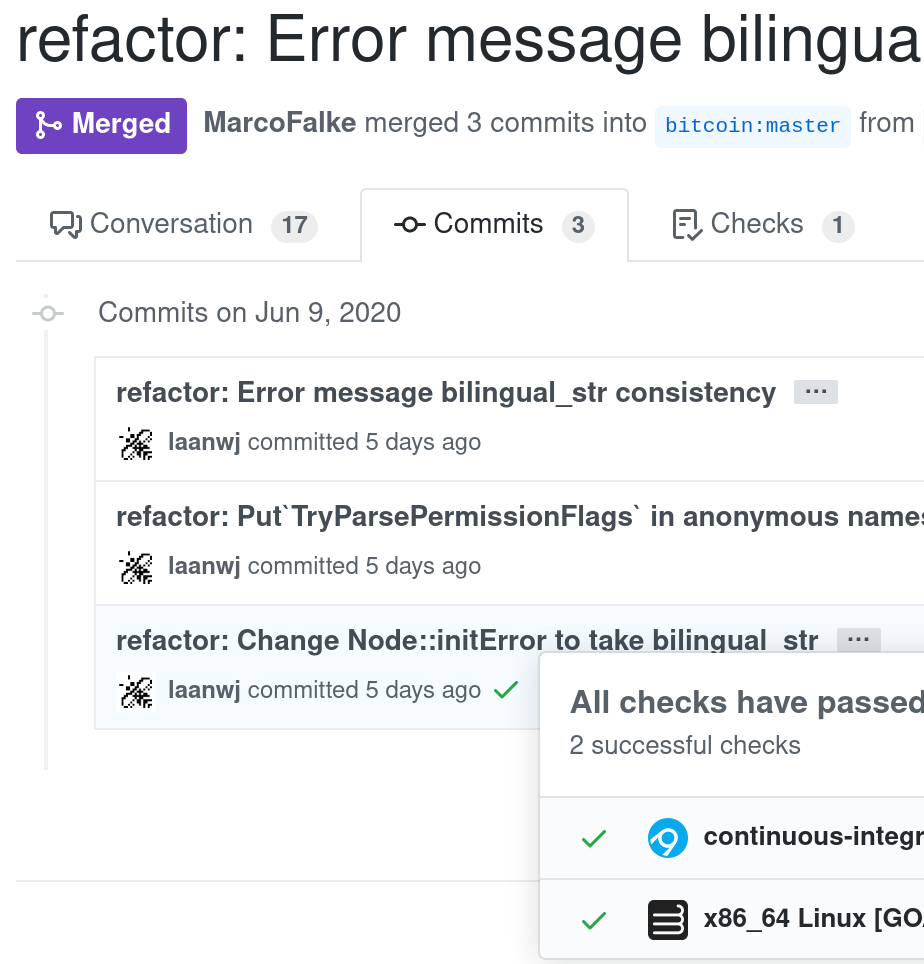Open laanwj link on bilingual_str consistency commit

(x=204, y=443)
